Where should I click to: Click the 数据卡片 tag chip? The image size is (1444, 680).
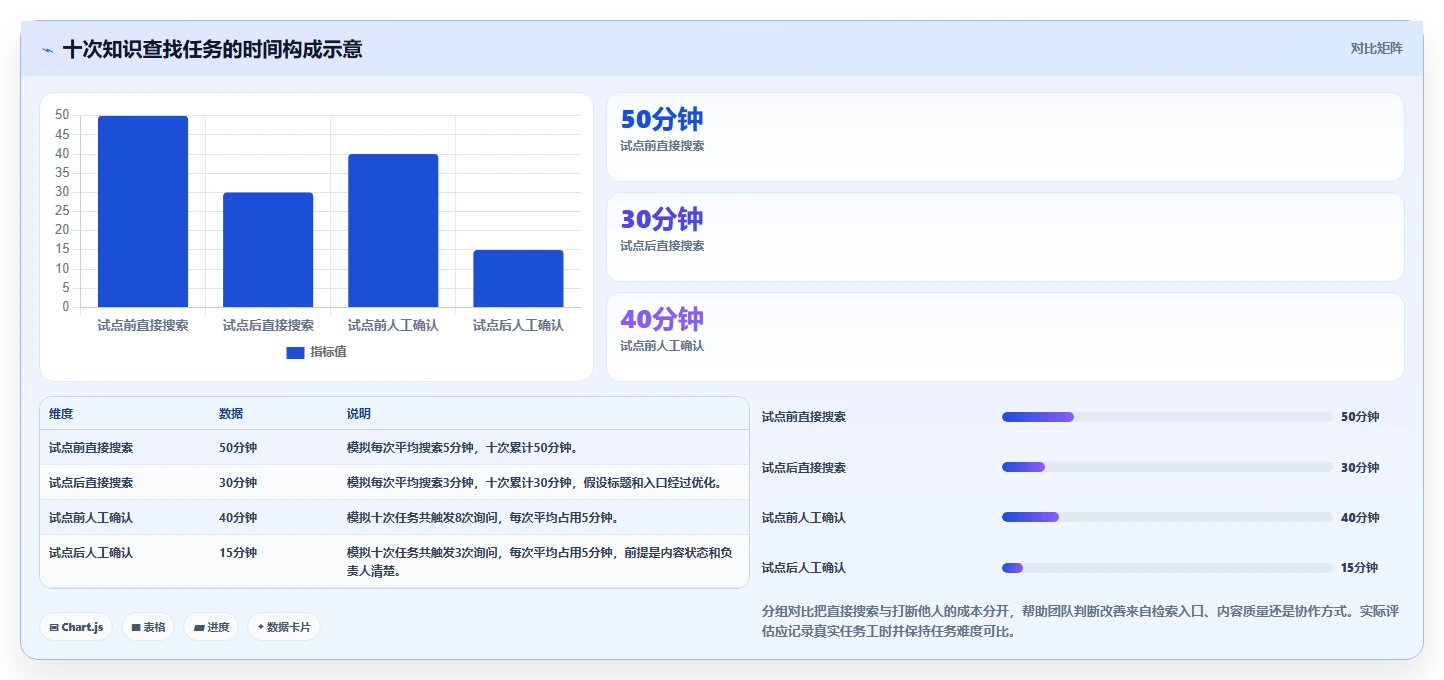284,627
